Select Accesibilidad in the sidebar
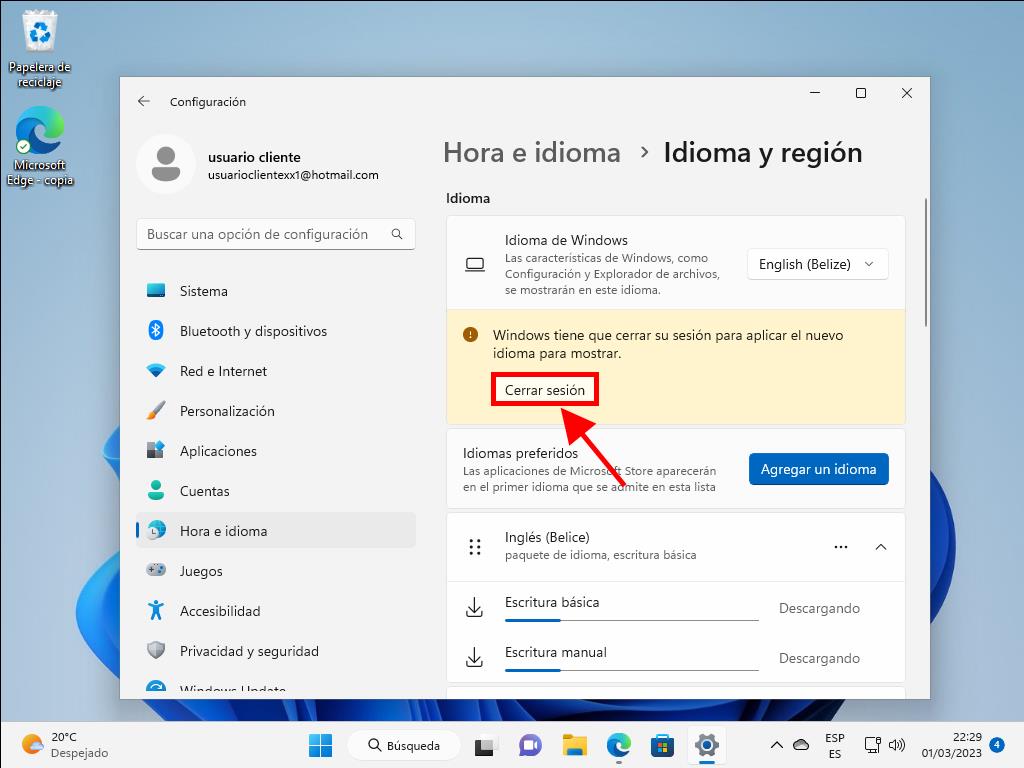The height and width of the screenshot is (768, 1024). (220, 611)
